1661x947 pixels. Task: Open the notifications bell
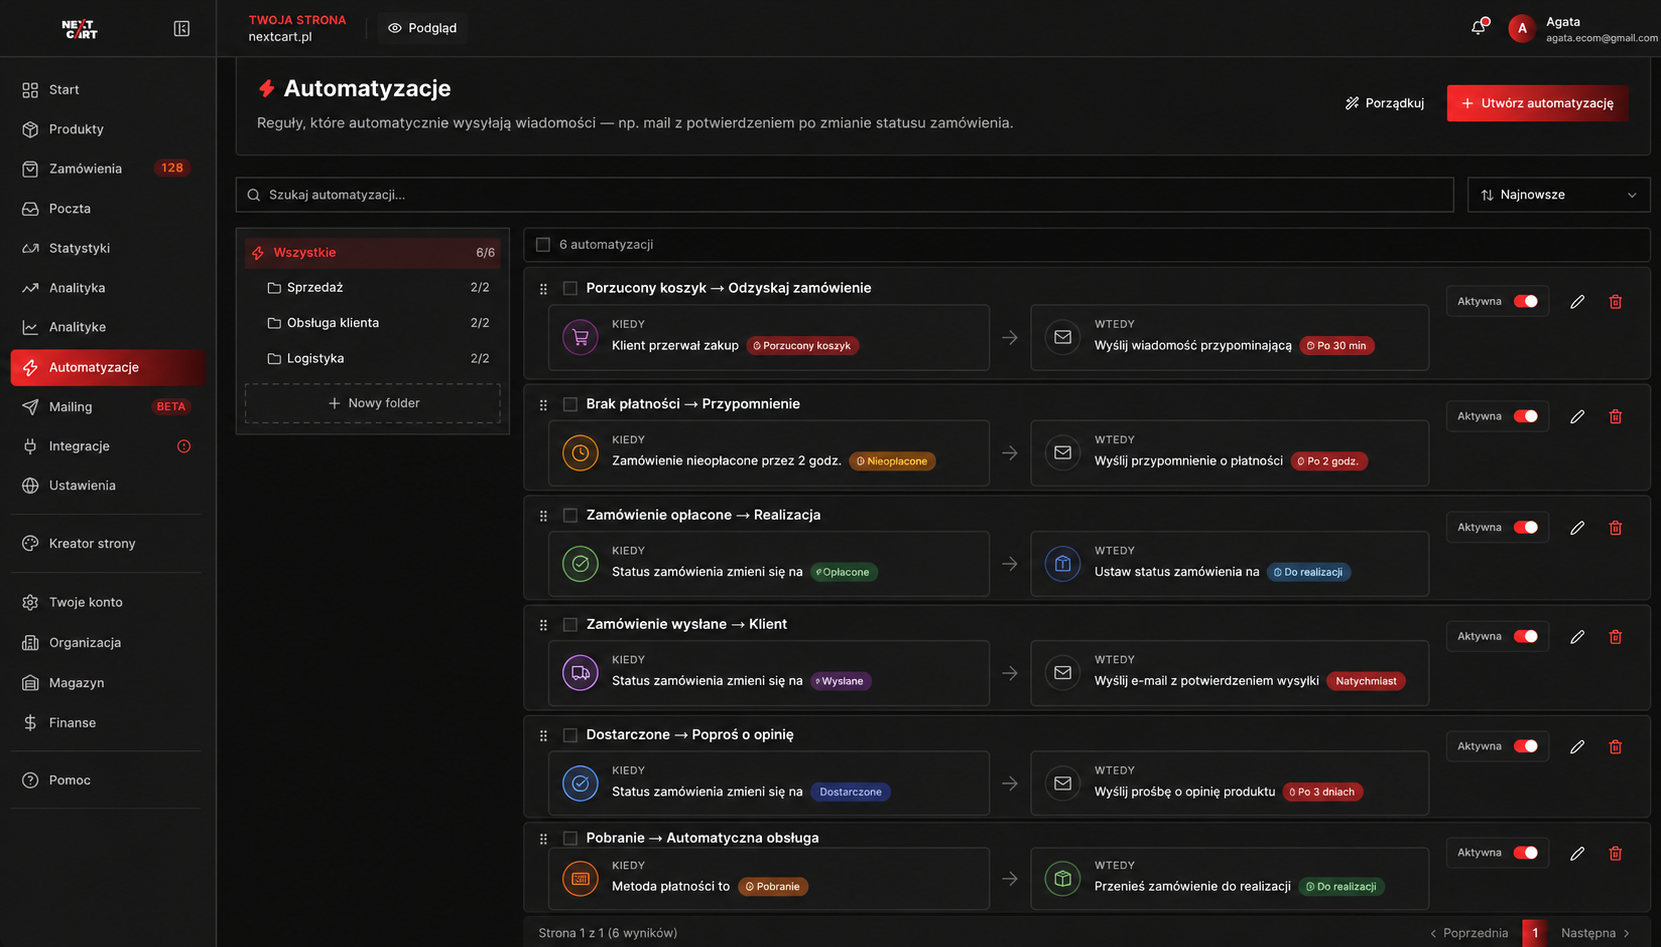(x=1478, y=28)
